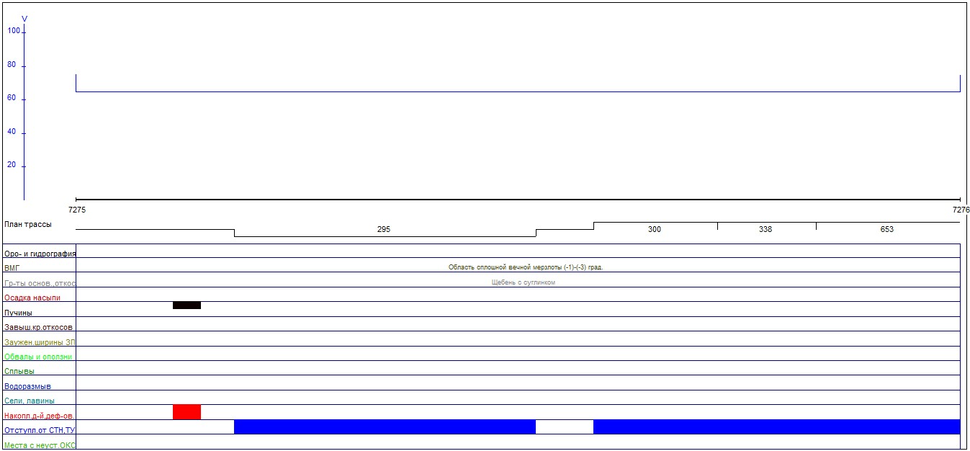Click the 'Пучины' row label

tap(18, 313)
